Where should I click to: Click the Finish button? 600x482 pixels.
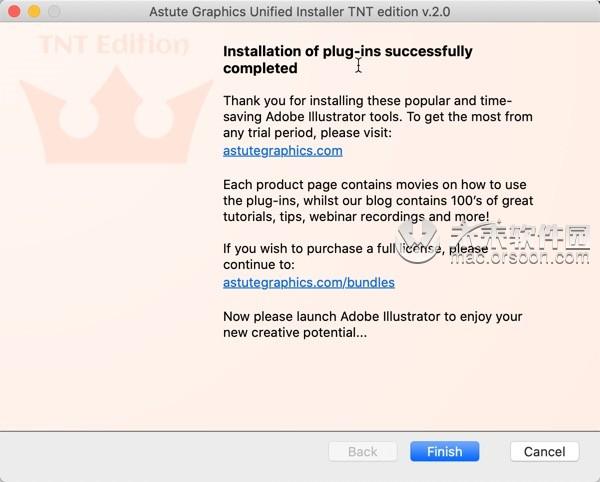(x=444, y=451)
